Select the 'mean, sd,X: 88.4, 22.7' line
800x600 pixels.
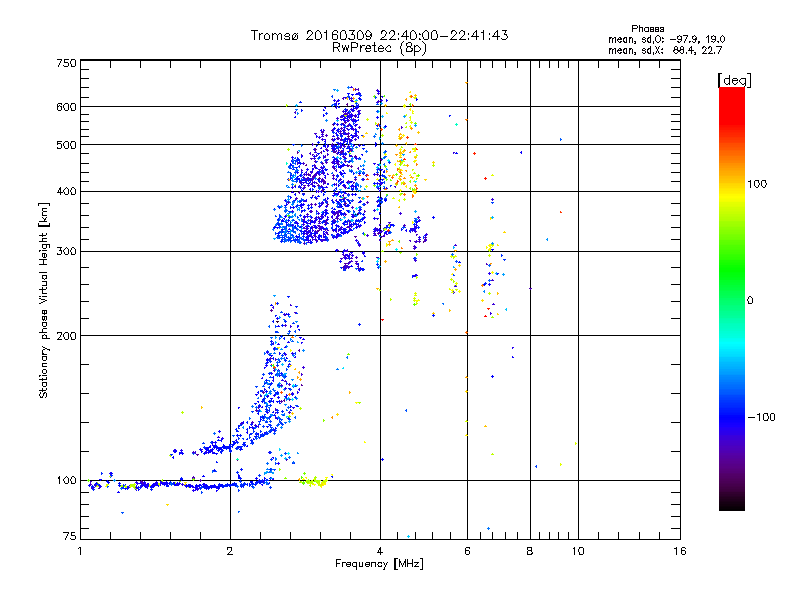665,51
